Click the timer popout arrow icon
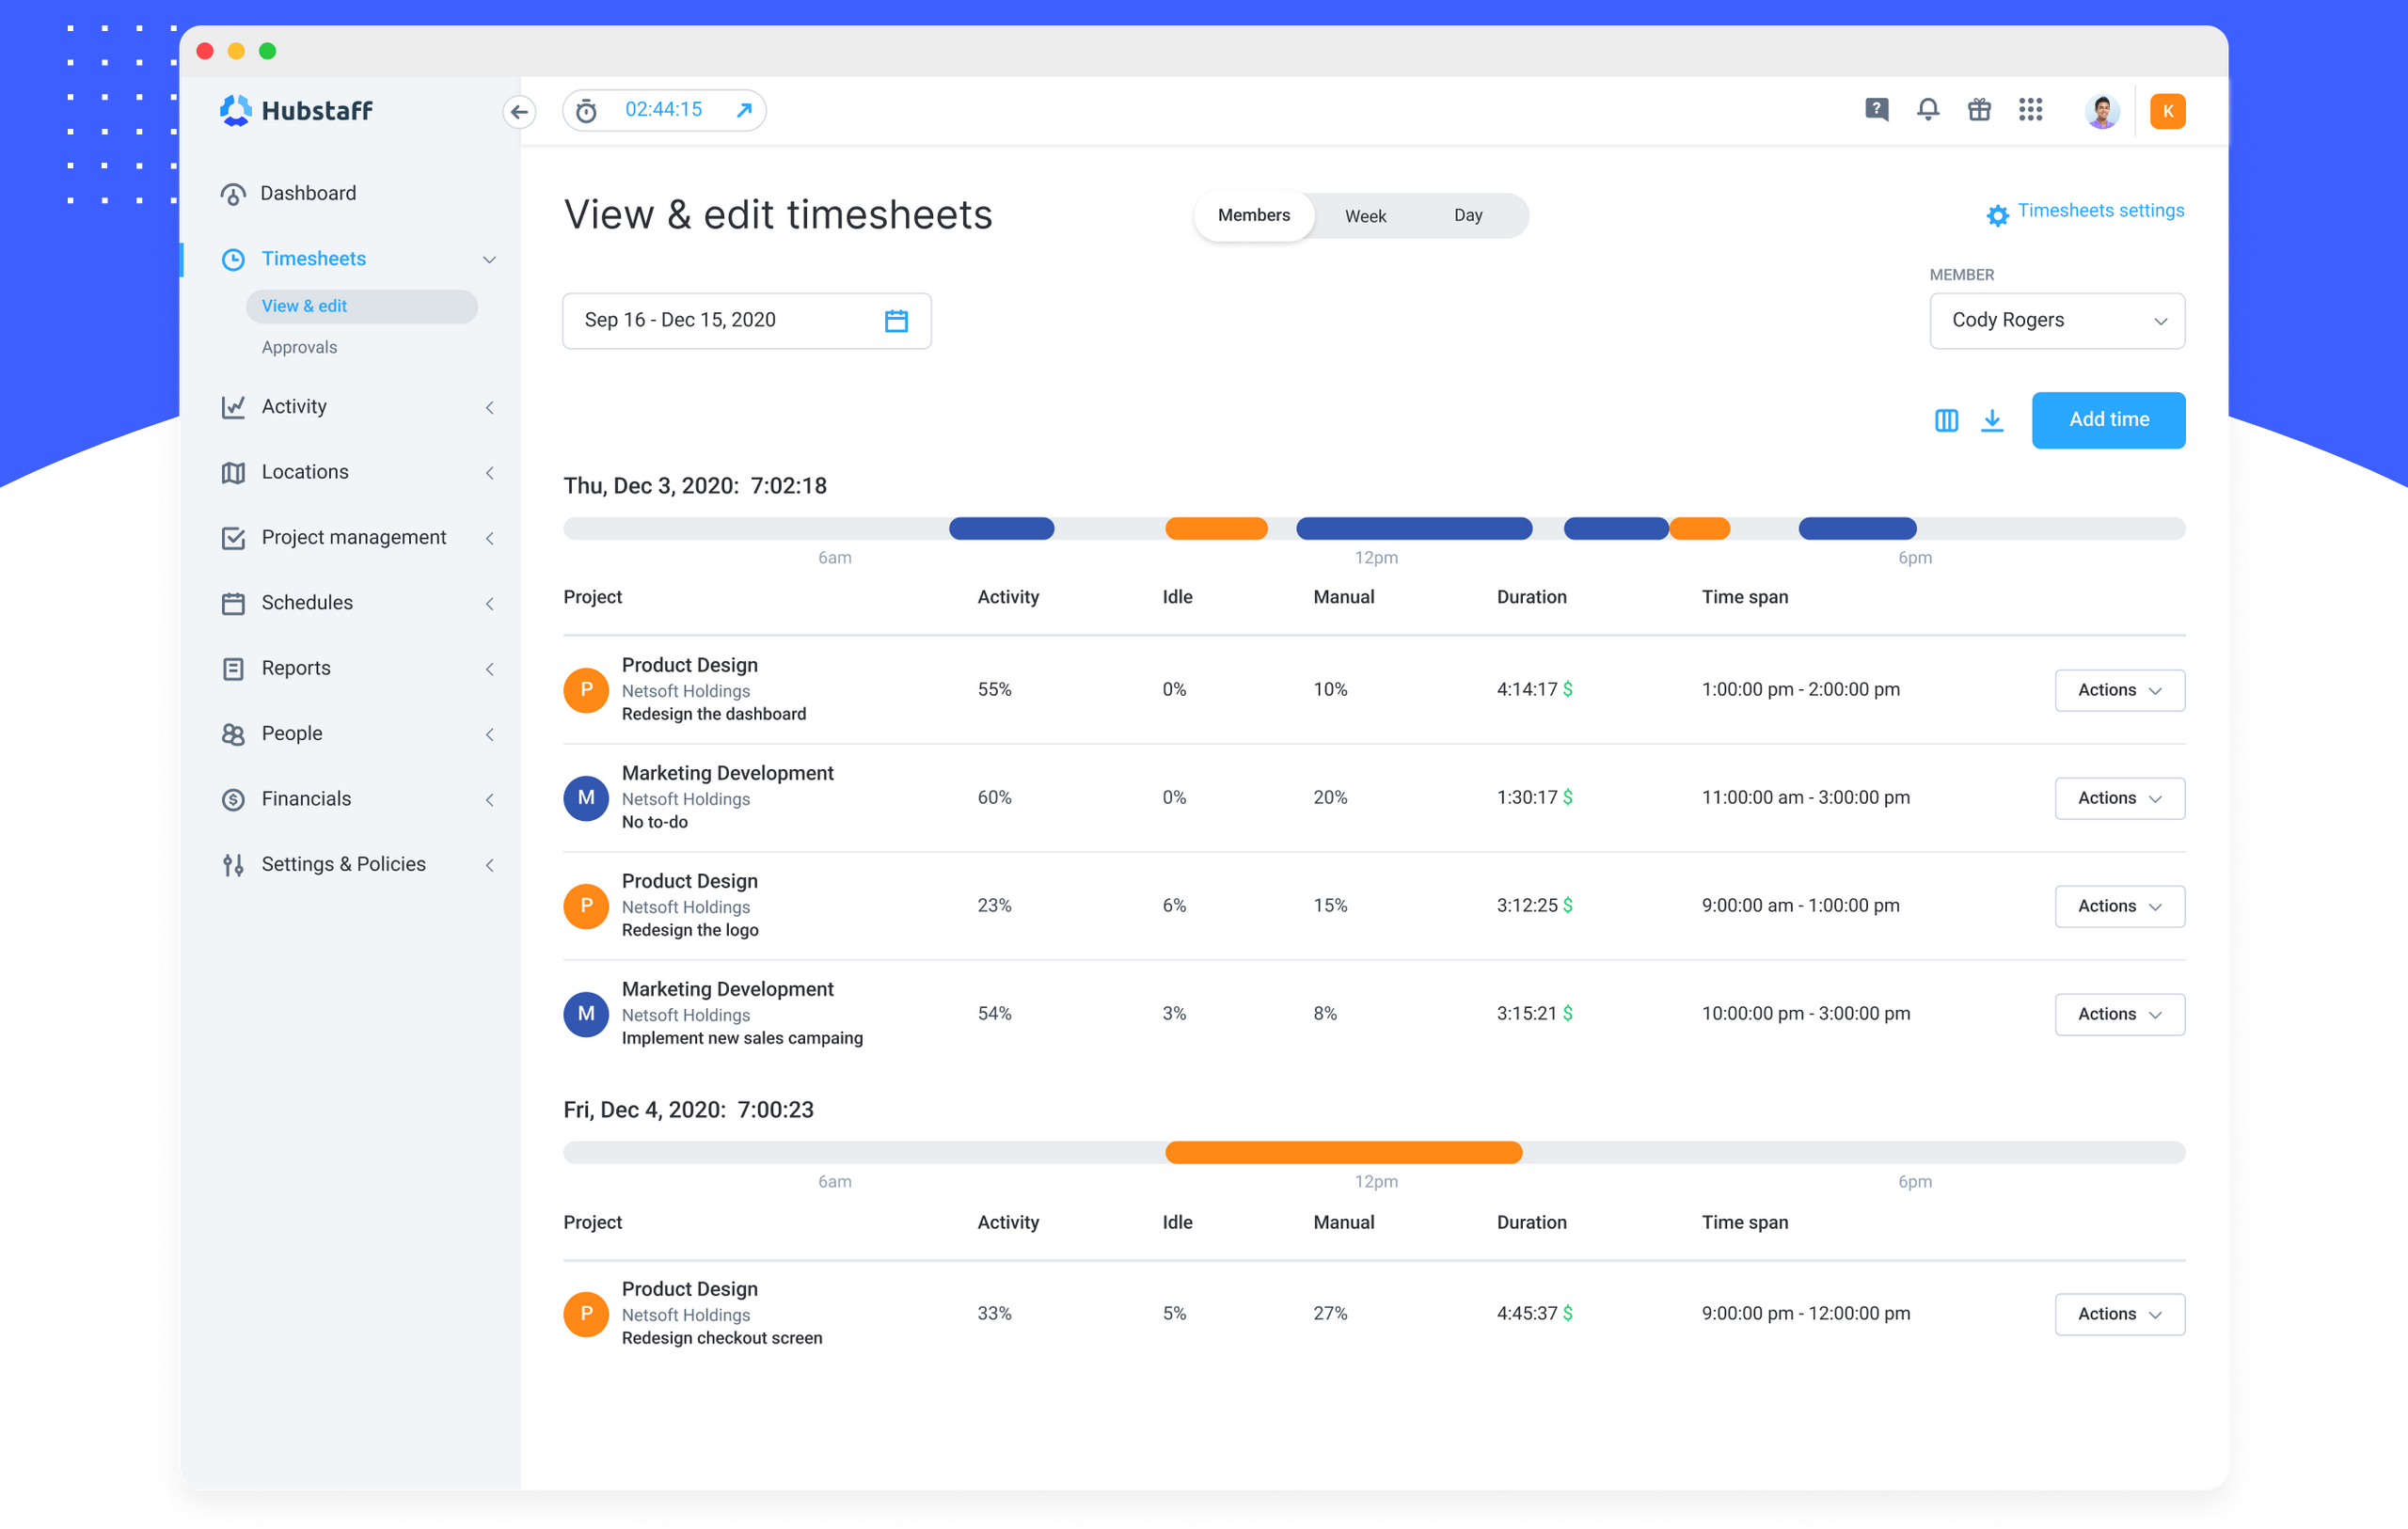 [x=744, y=110]
